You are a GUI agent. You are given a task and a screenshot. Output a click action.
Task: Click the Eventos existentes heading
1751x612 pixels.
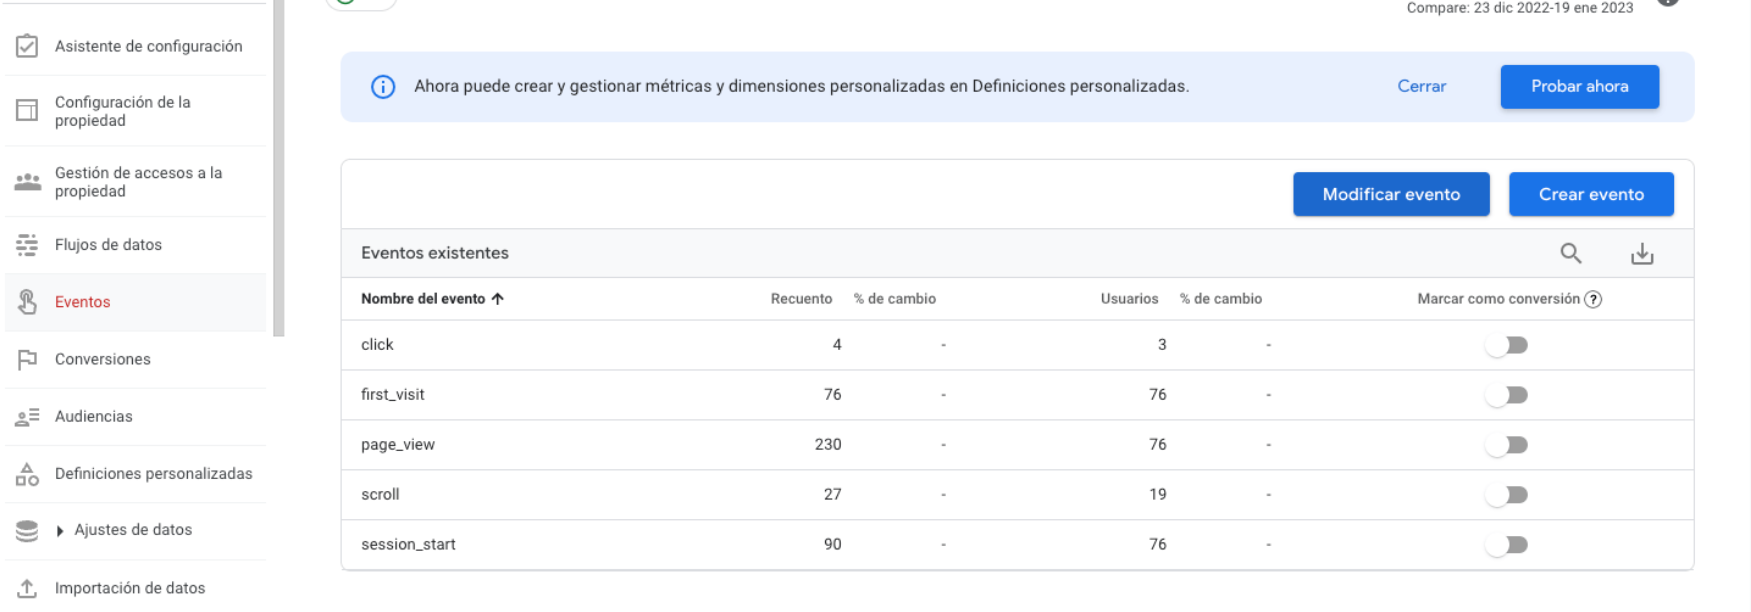point(435,253)
